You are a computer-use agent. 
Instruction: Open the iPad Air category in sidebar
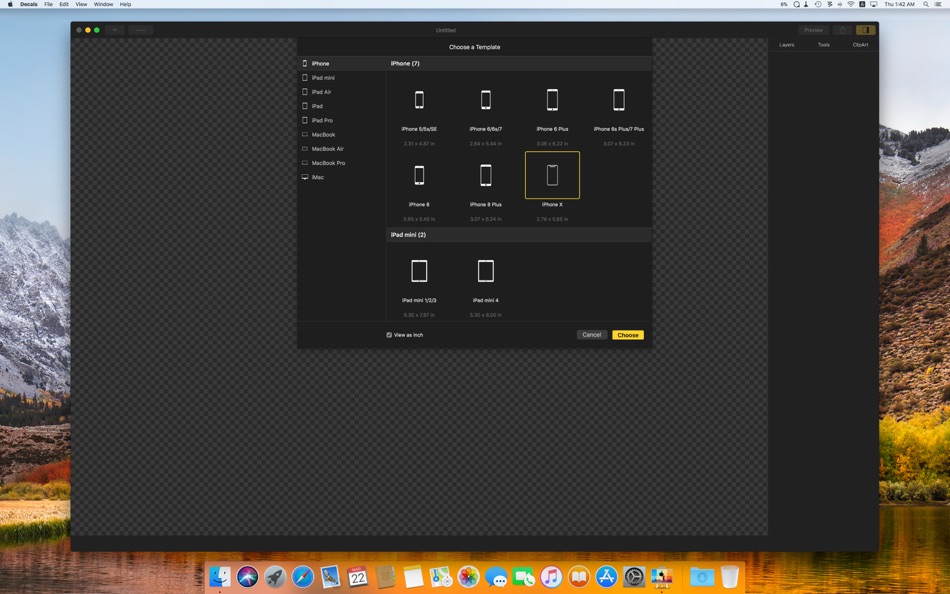point(342,92)
